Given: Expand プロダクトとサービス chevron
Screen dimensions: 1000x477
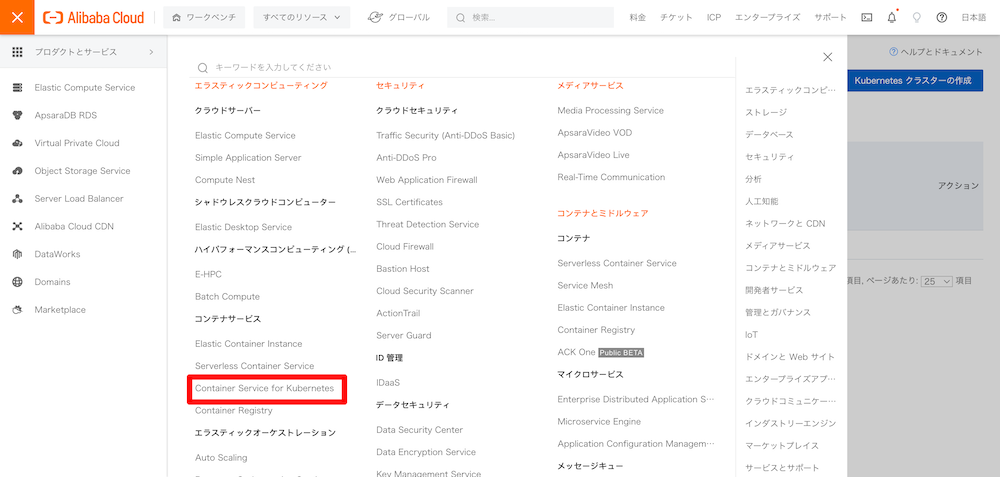Looking at the screenshot, I should (151, 52).
